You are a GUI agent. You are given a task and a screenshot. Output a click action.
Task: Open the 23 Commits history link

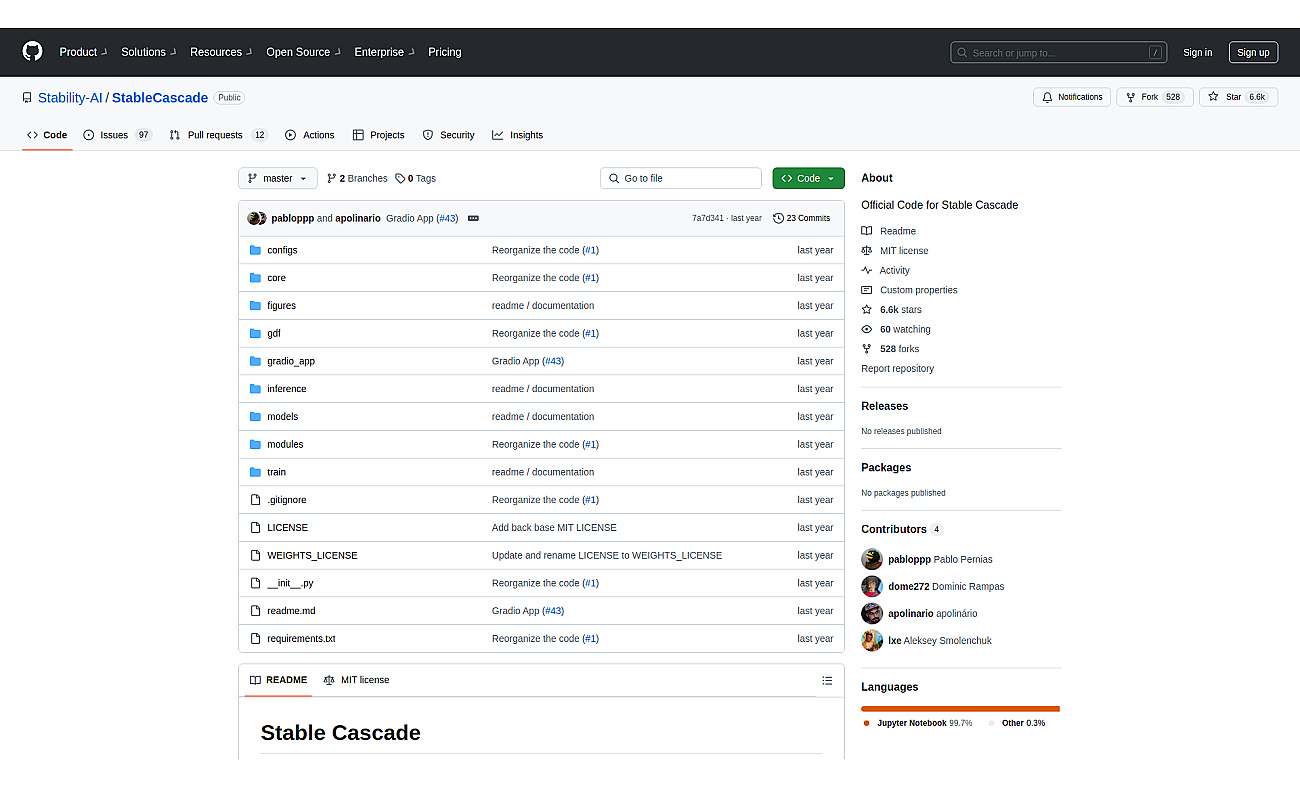[x=802, y=218]
